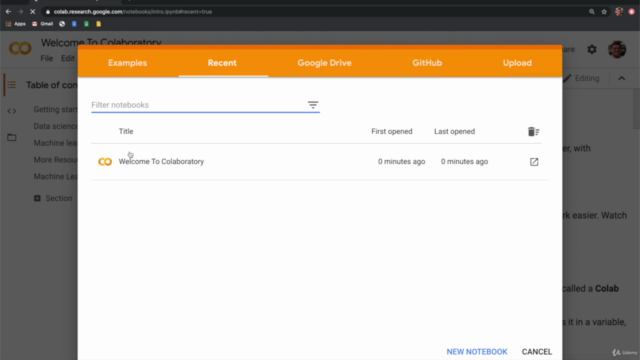Select the Recent tab
Screen dimensions: 640x360
(222, 63)
